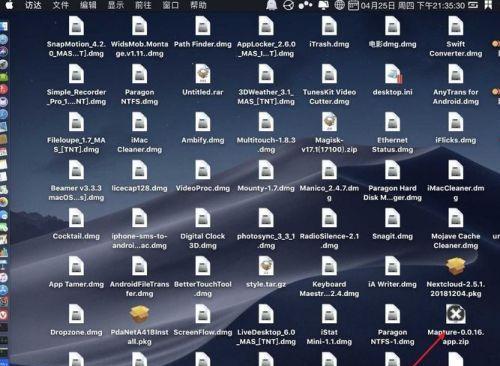The width and height of the screenshot is (500, 366).
Task: Select the Magisk-v17.1 zip file icon
Action: pos(329,122)
